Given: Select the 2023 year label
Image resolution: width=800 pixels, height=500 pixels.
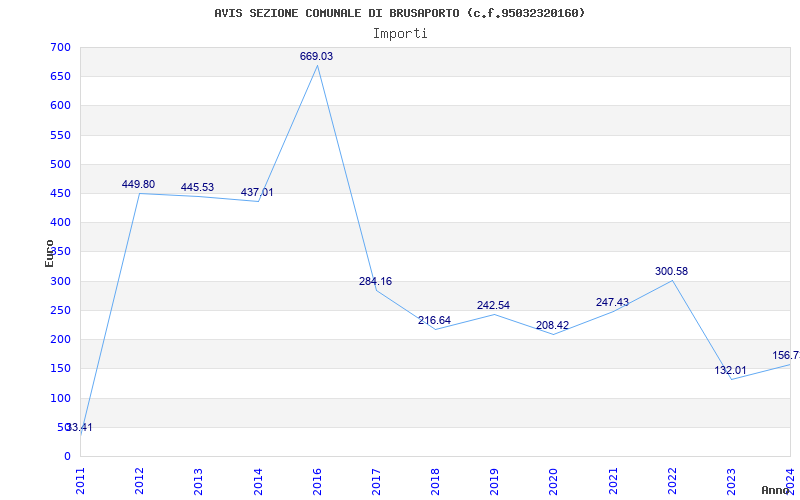Looking at the screenshot, I should (731, 481).
